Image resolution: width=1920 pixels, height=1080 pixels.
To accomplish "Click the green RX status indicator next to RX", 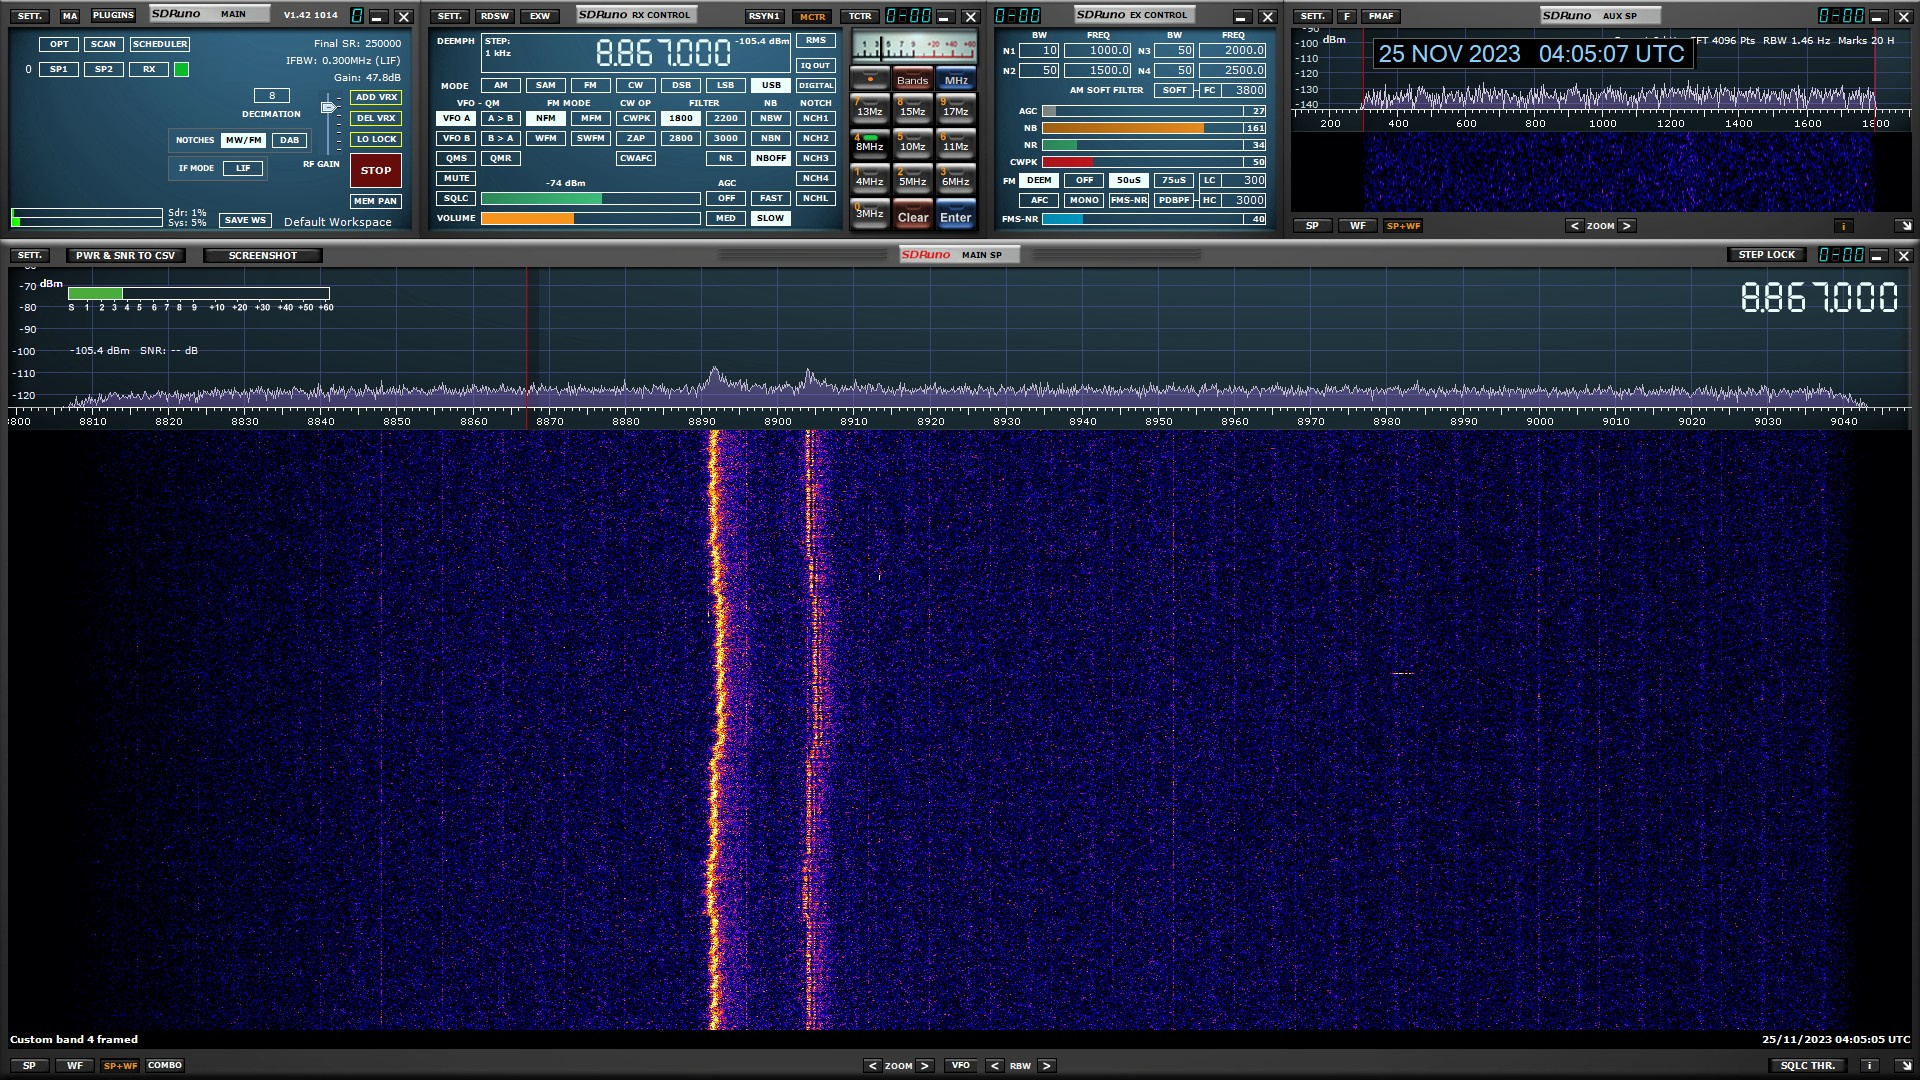I will [181, 70].
